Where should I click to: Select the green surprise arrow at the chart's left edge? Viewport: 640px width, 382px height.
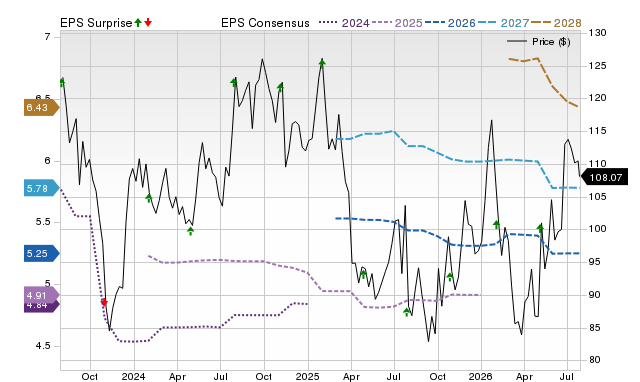62,82
